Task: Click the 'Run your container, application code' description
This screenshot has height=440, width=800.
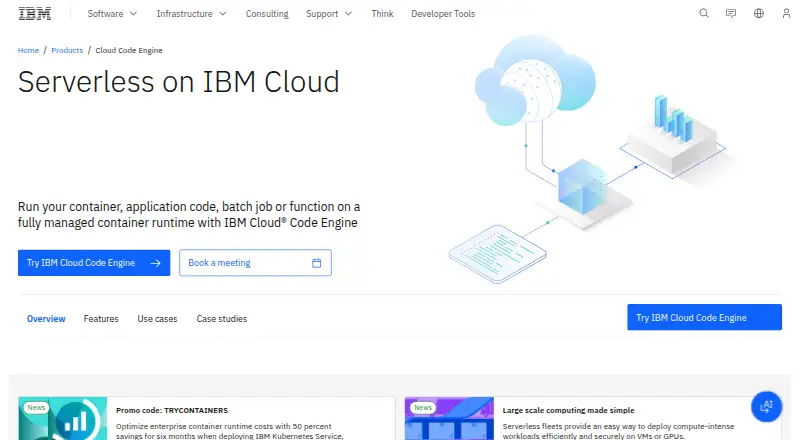Action: tap(189, 214)
